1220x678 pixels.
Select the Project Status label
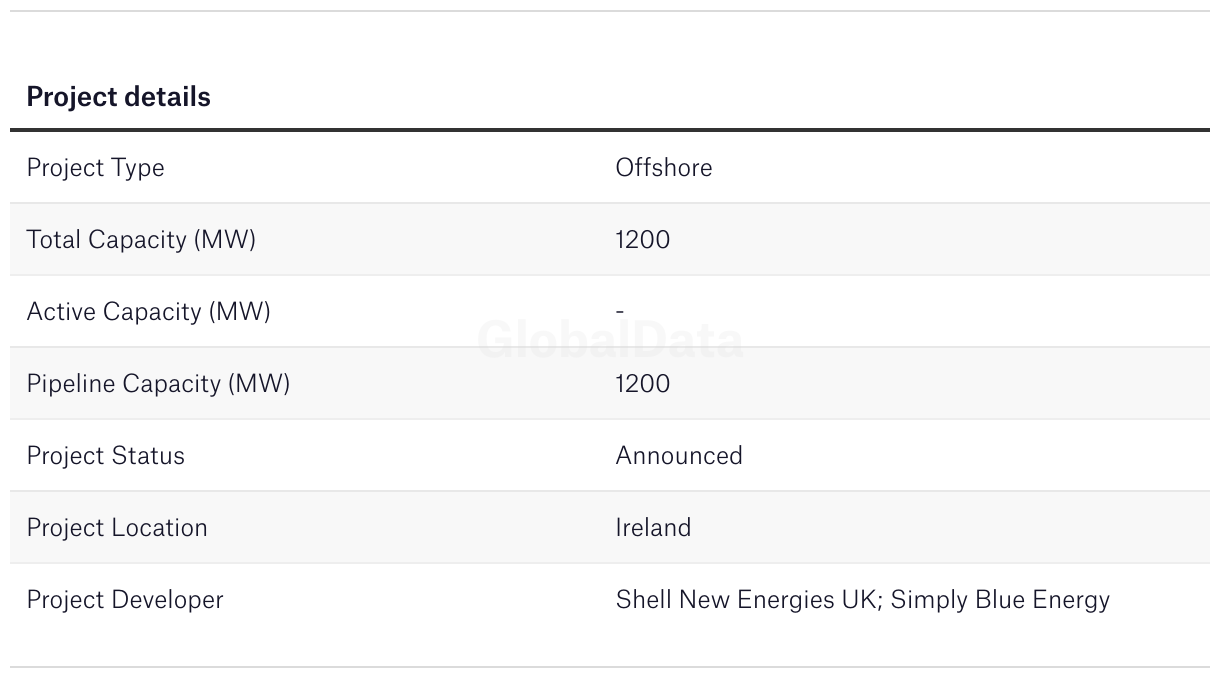point(106,456)
